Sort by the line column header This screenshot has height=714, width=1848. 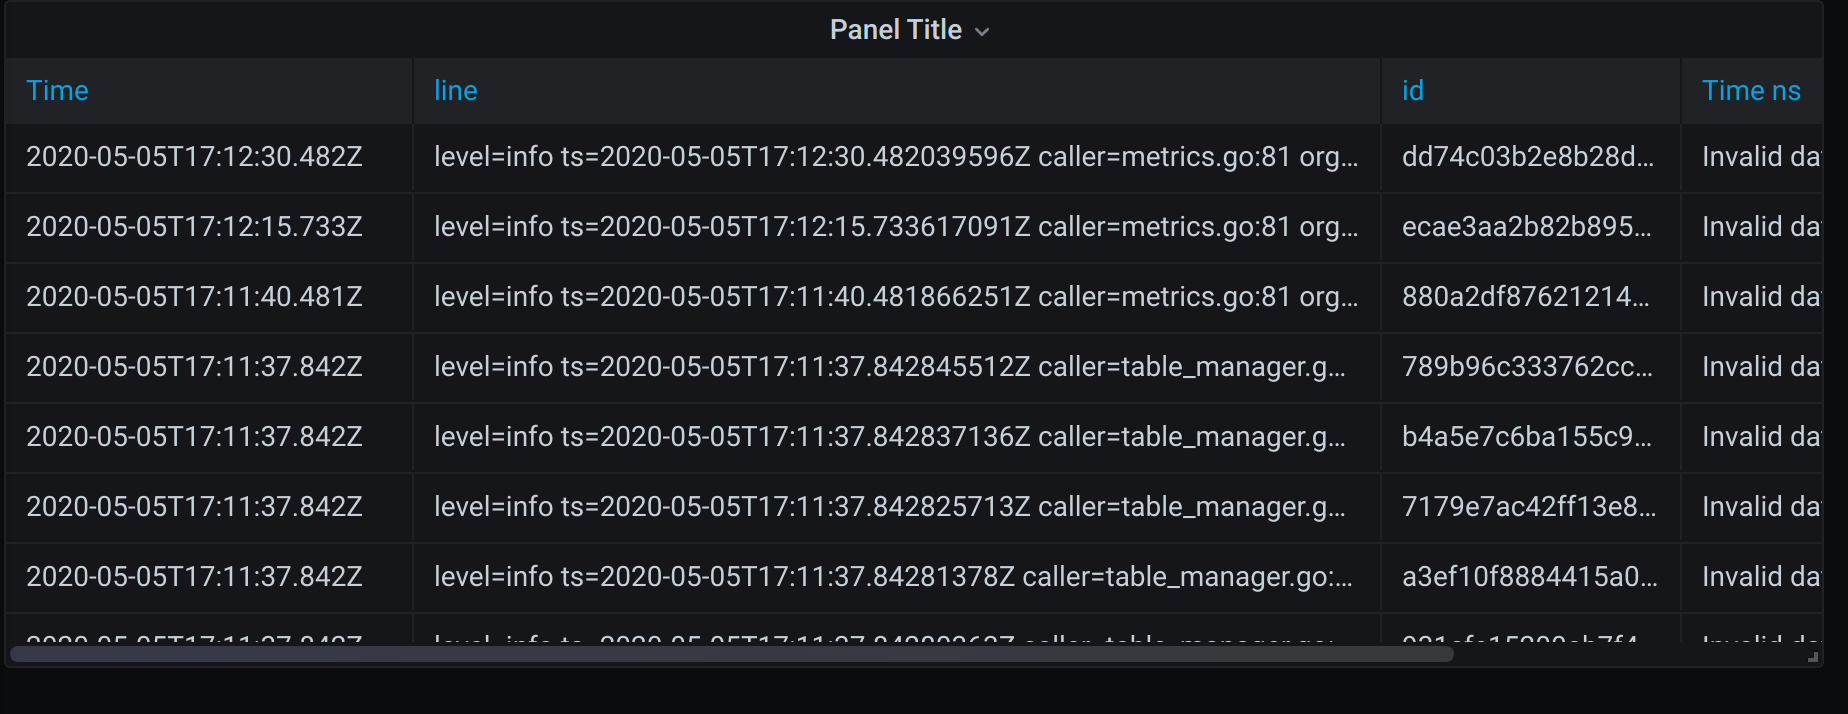click(455, 90)
